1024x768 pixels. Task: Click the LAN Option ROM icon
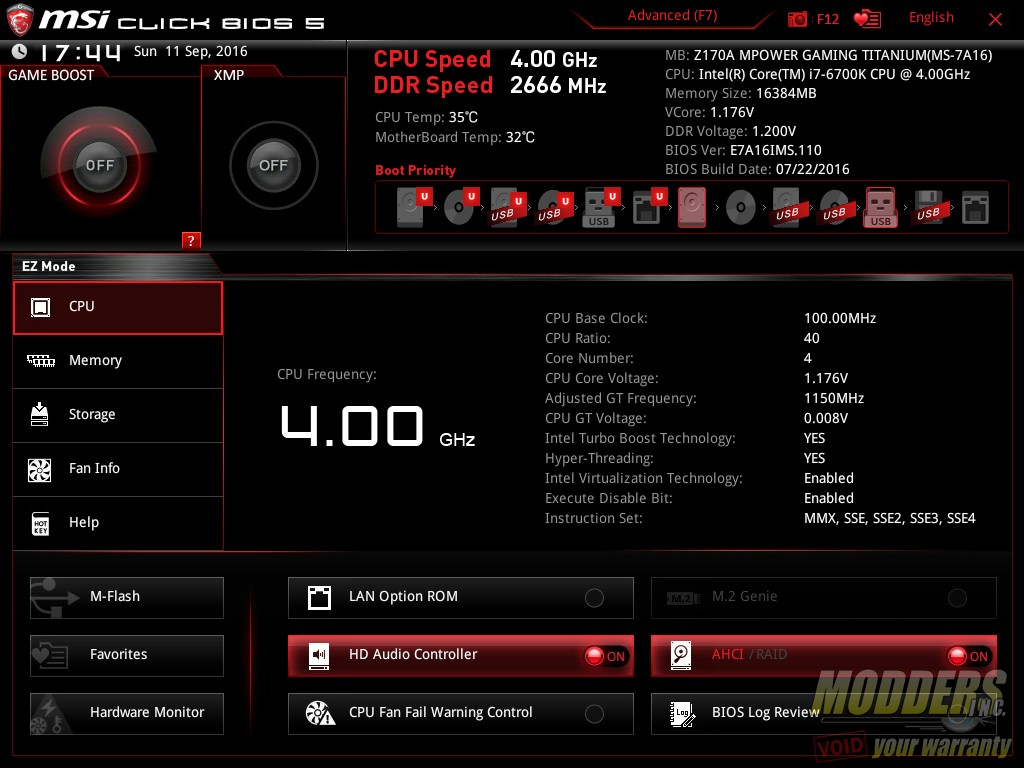pyautogui.click(x=319, y=597)
